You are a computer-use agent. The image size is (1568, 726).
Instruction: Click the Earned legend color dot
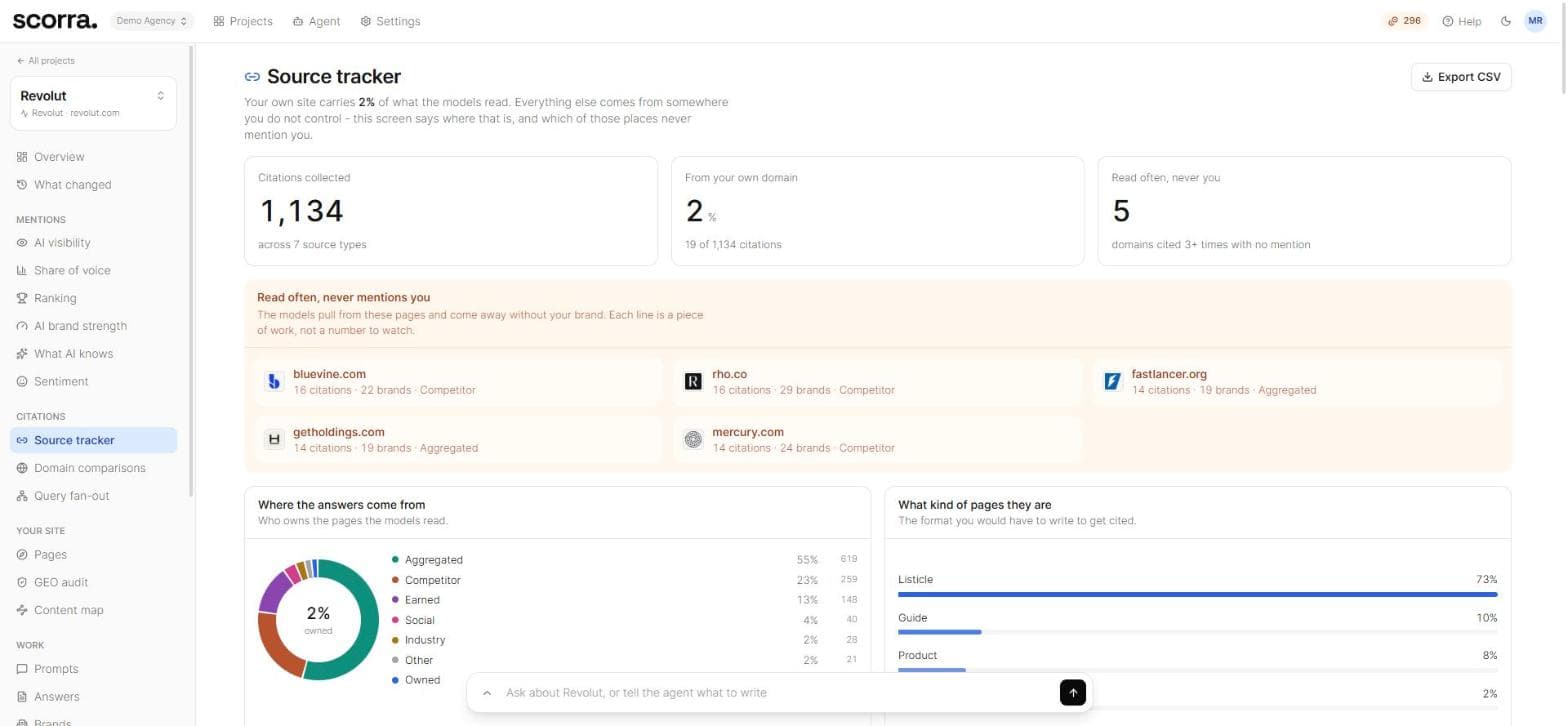396,600
